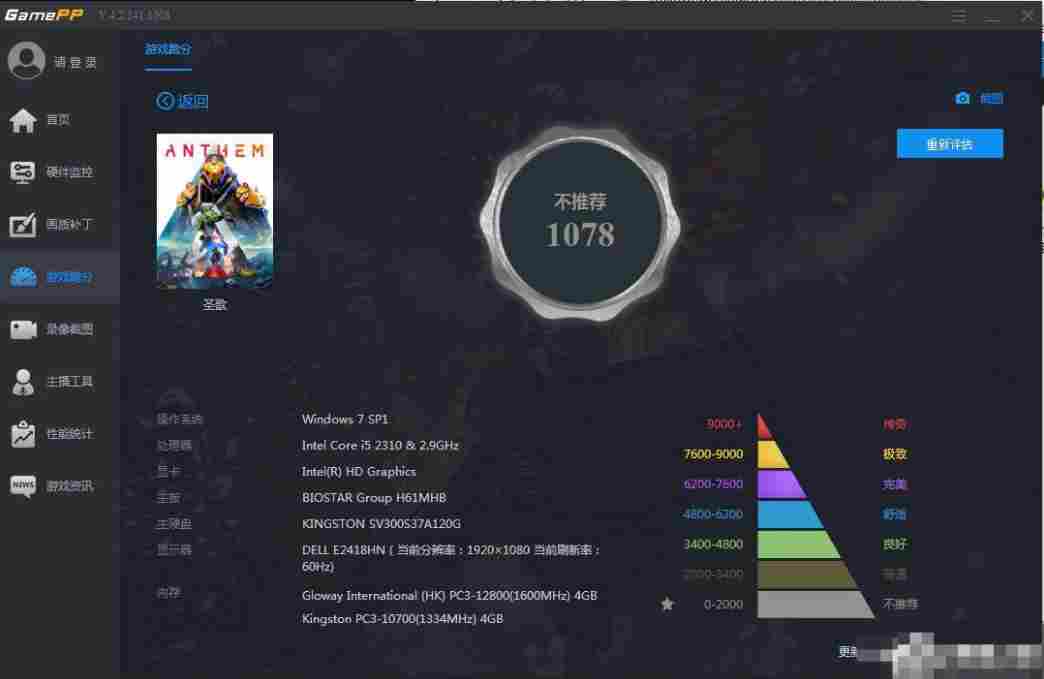1044x679 pixels.
Task: Click the star marker beside 0-2000
Action: (667, 604)
